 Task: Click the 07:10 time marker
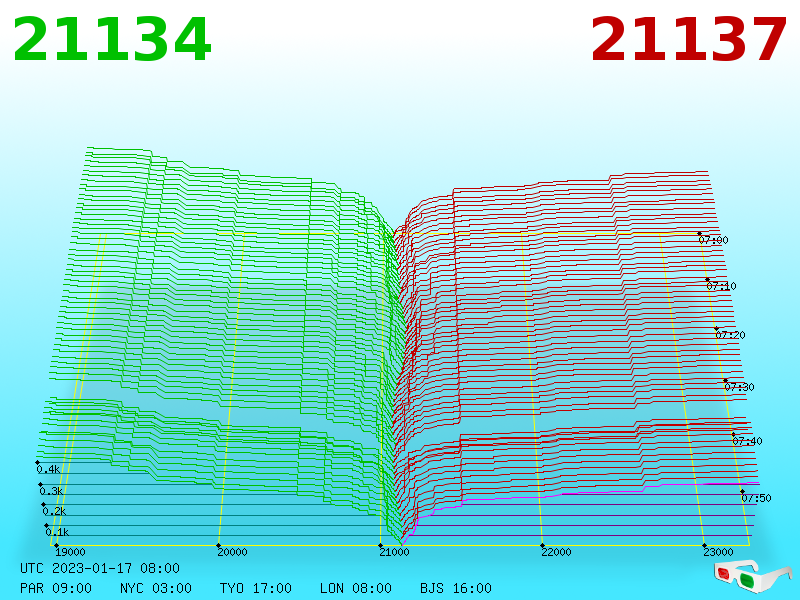[x=721, y=286]
